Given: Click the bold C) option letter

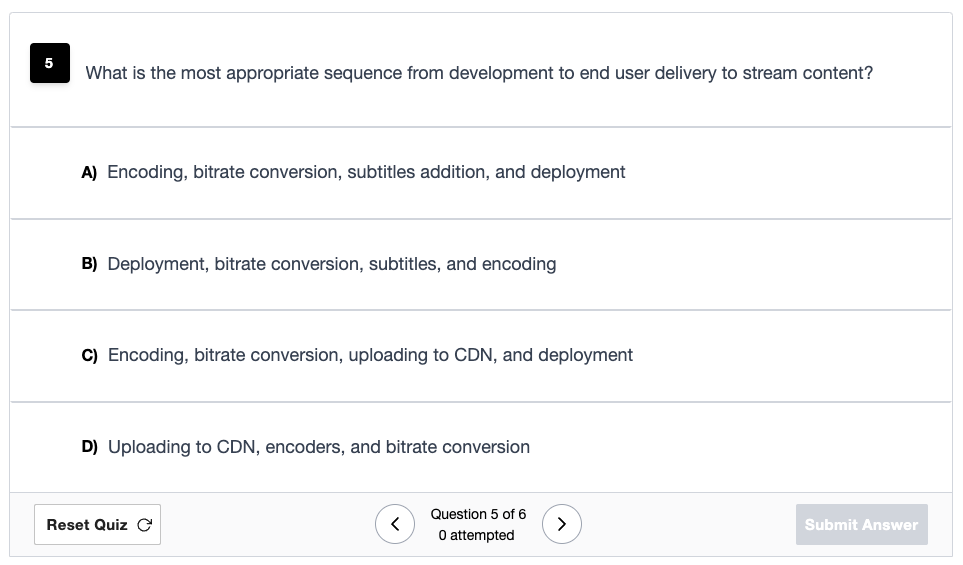Looking at the screenshot, I should click(90, 356).
